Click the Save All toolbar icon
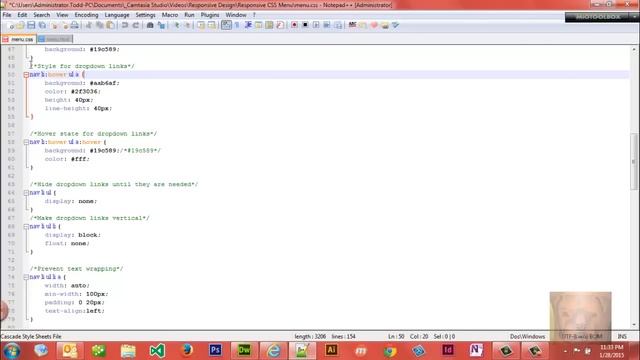Viewport: 640px width, 360px height. coord(42,25)
